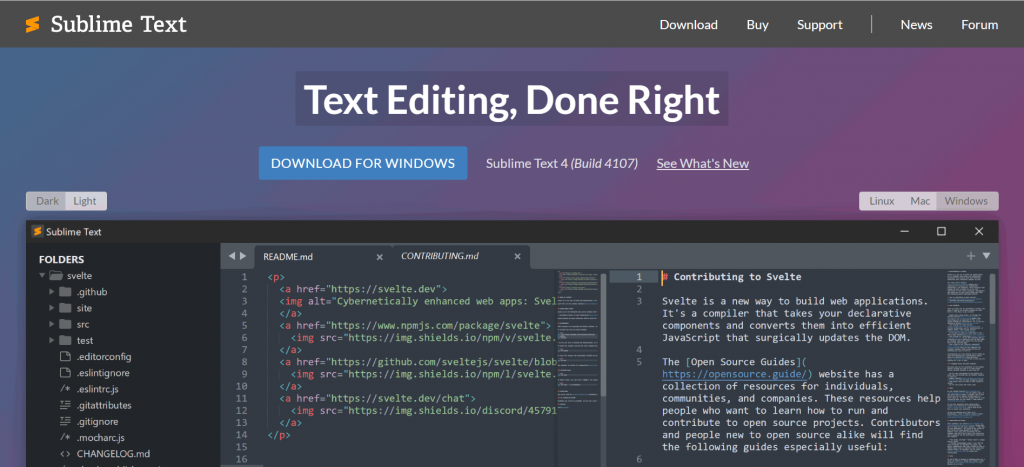Click line number 14 in the left gutter
The height and width of the screenshot is (467, 1024).
coord(242,434)
